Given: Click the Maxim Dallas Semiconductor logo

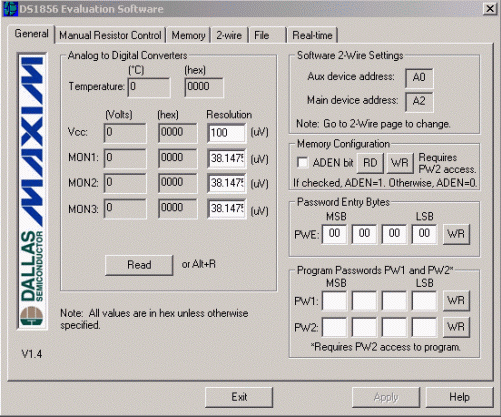Looking at the screenshot, I should (x=32, y=191).
